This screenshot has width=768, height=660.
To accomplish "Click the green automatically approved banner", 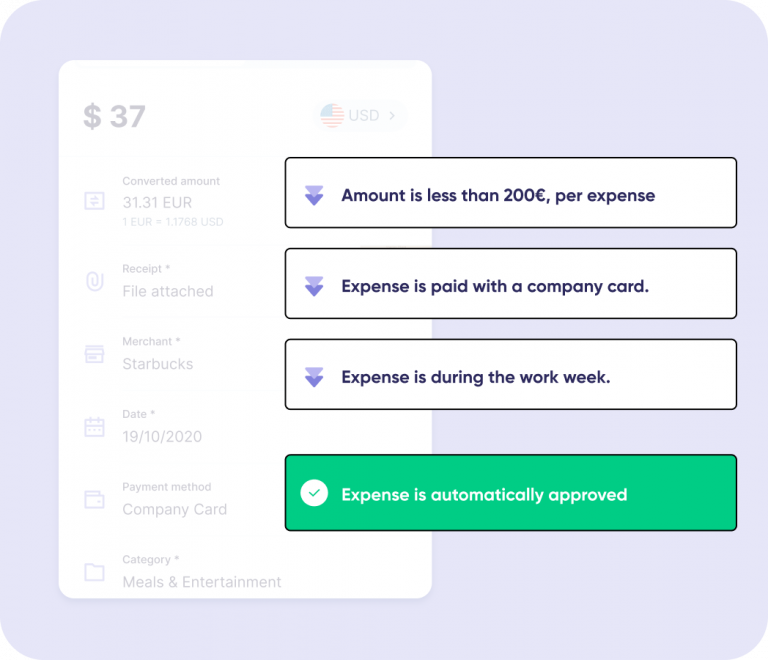I will point(511,493).
